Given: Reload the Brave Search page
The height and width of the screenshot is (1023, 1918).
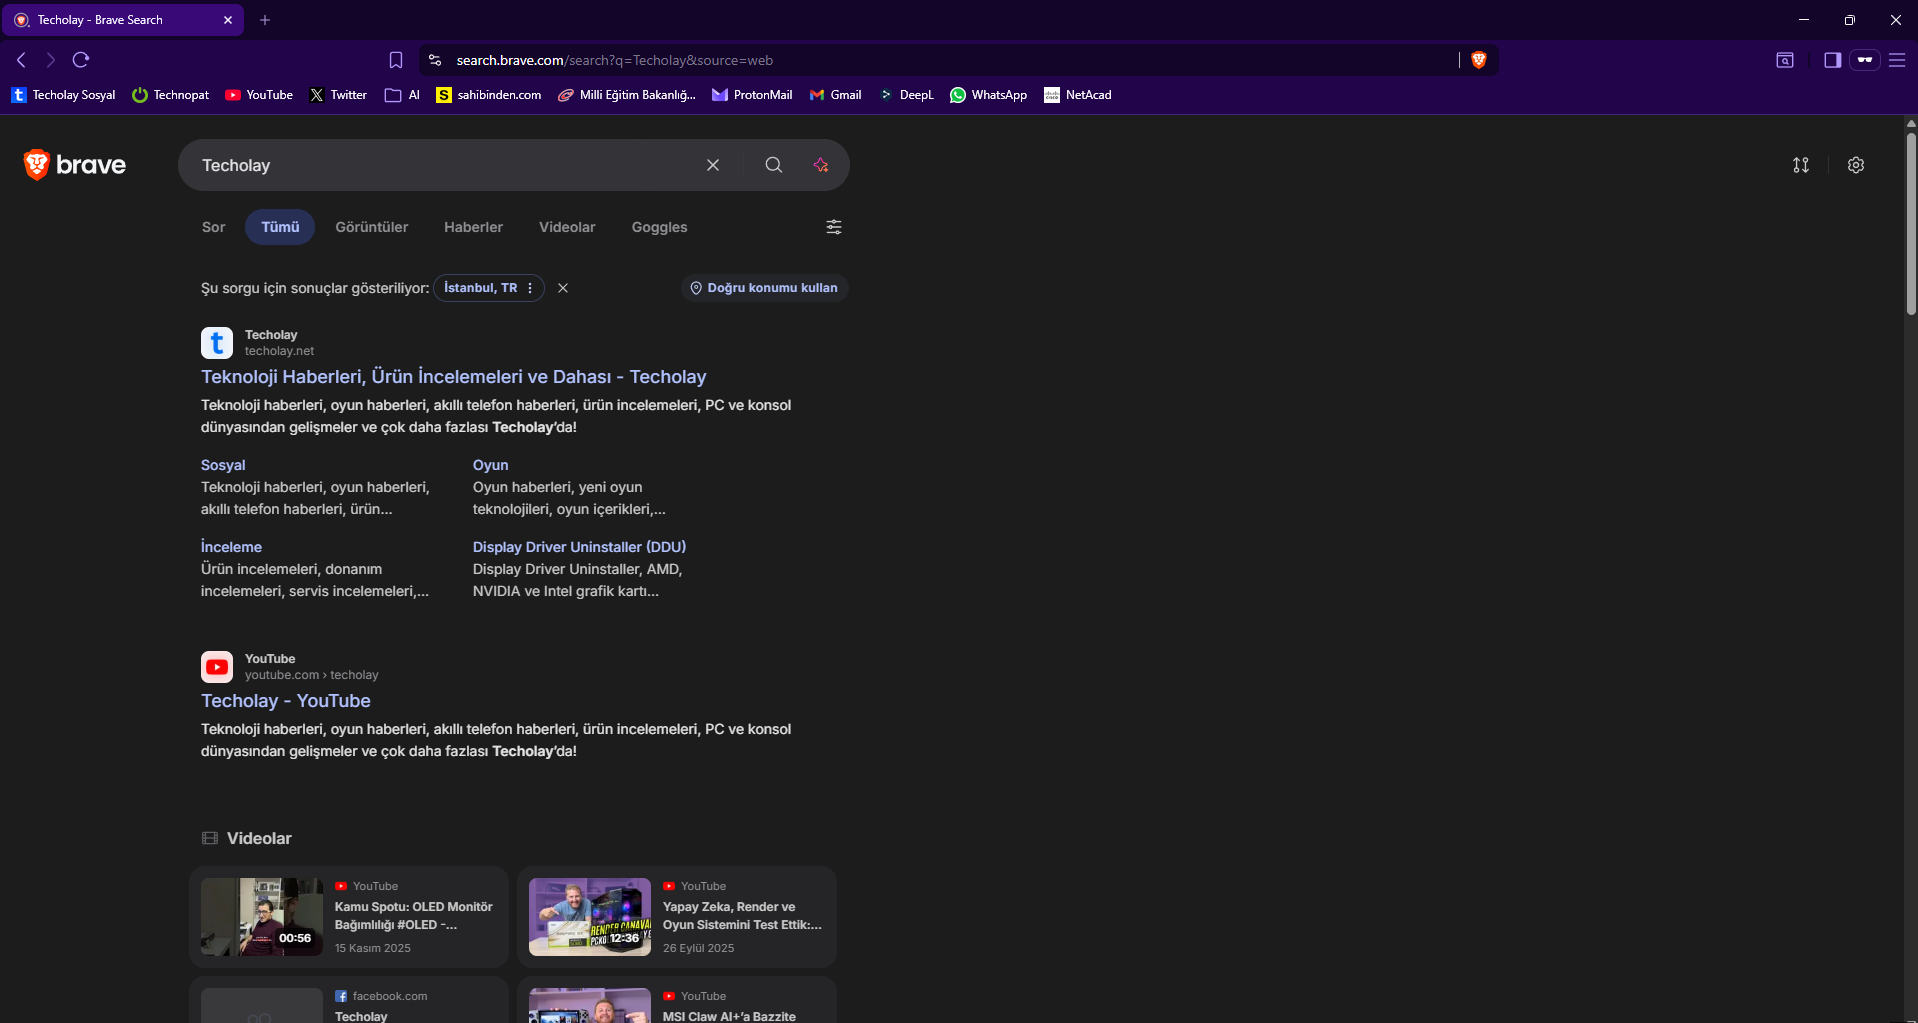Looking at the screenshot, I should (x=81, y=60).
